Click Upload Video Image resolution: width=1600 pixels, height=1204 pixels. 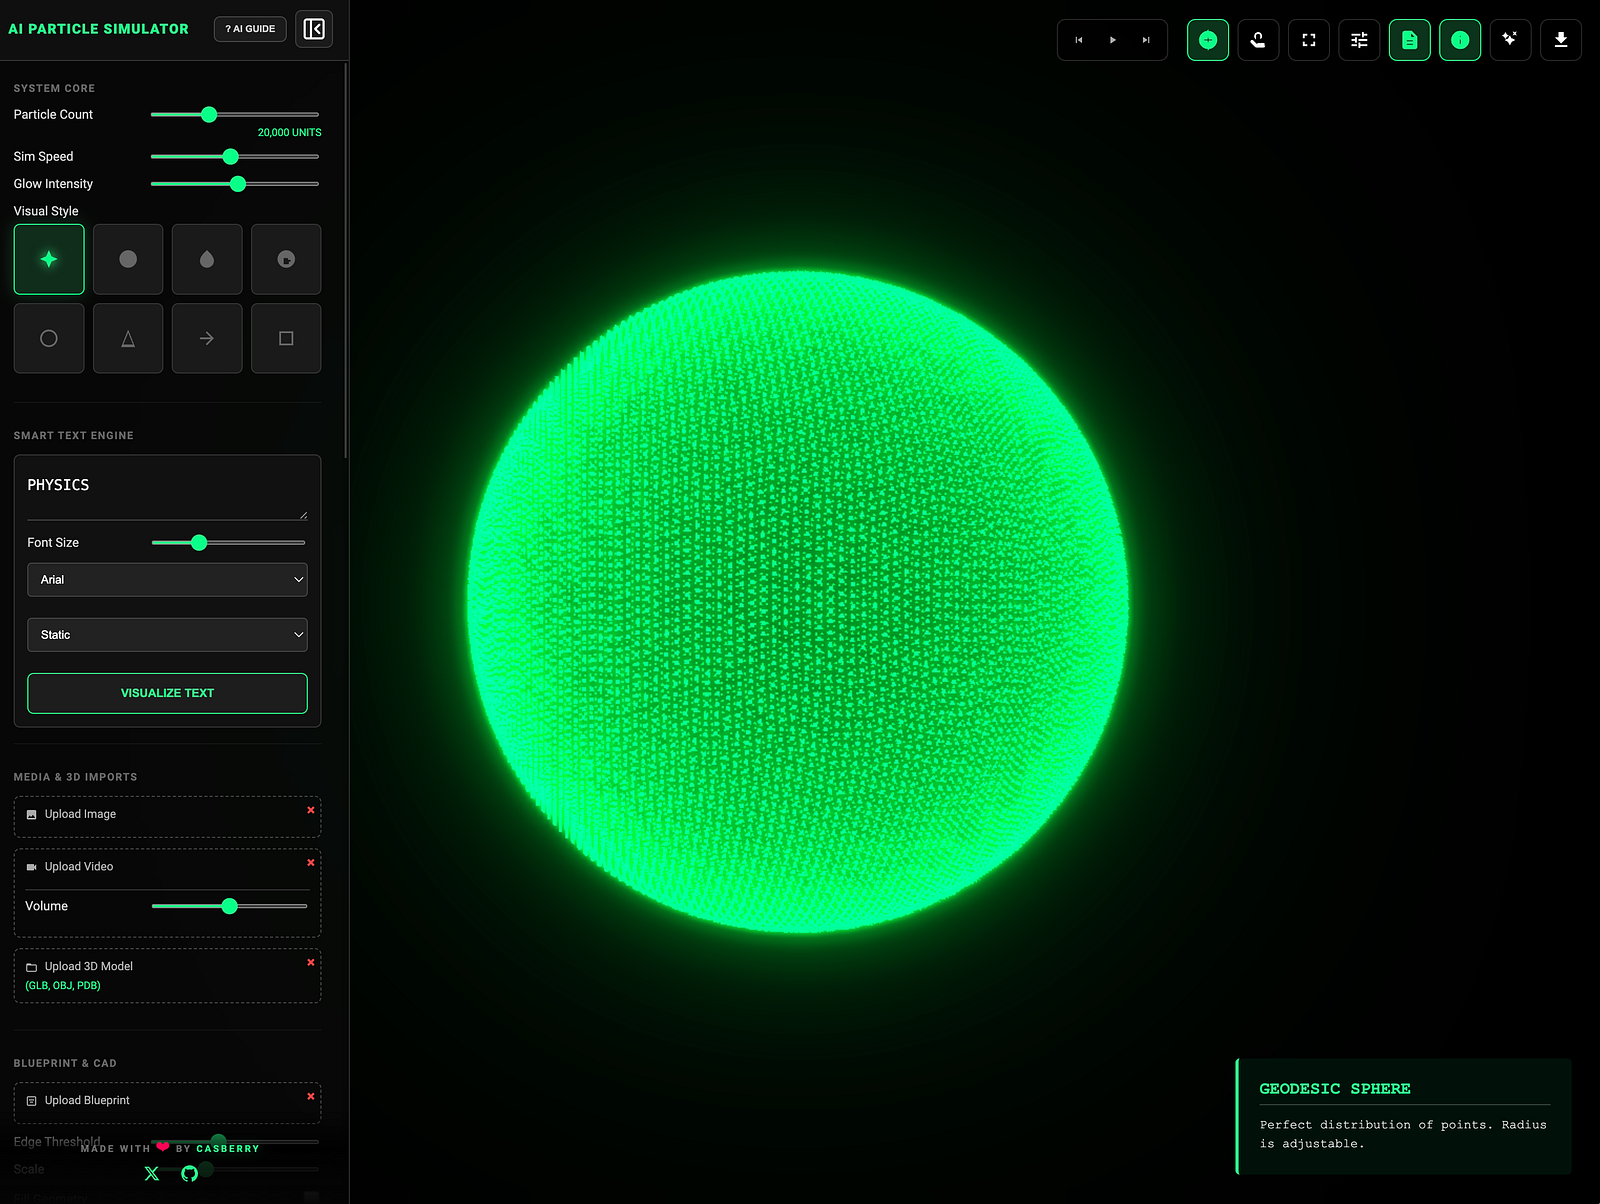79,867
